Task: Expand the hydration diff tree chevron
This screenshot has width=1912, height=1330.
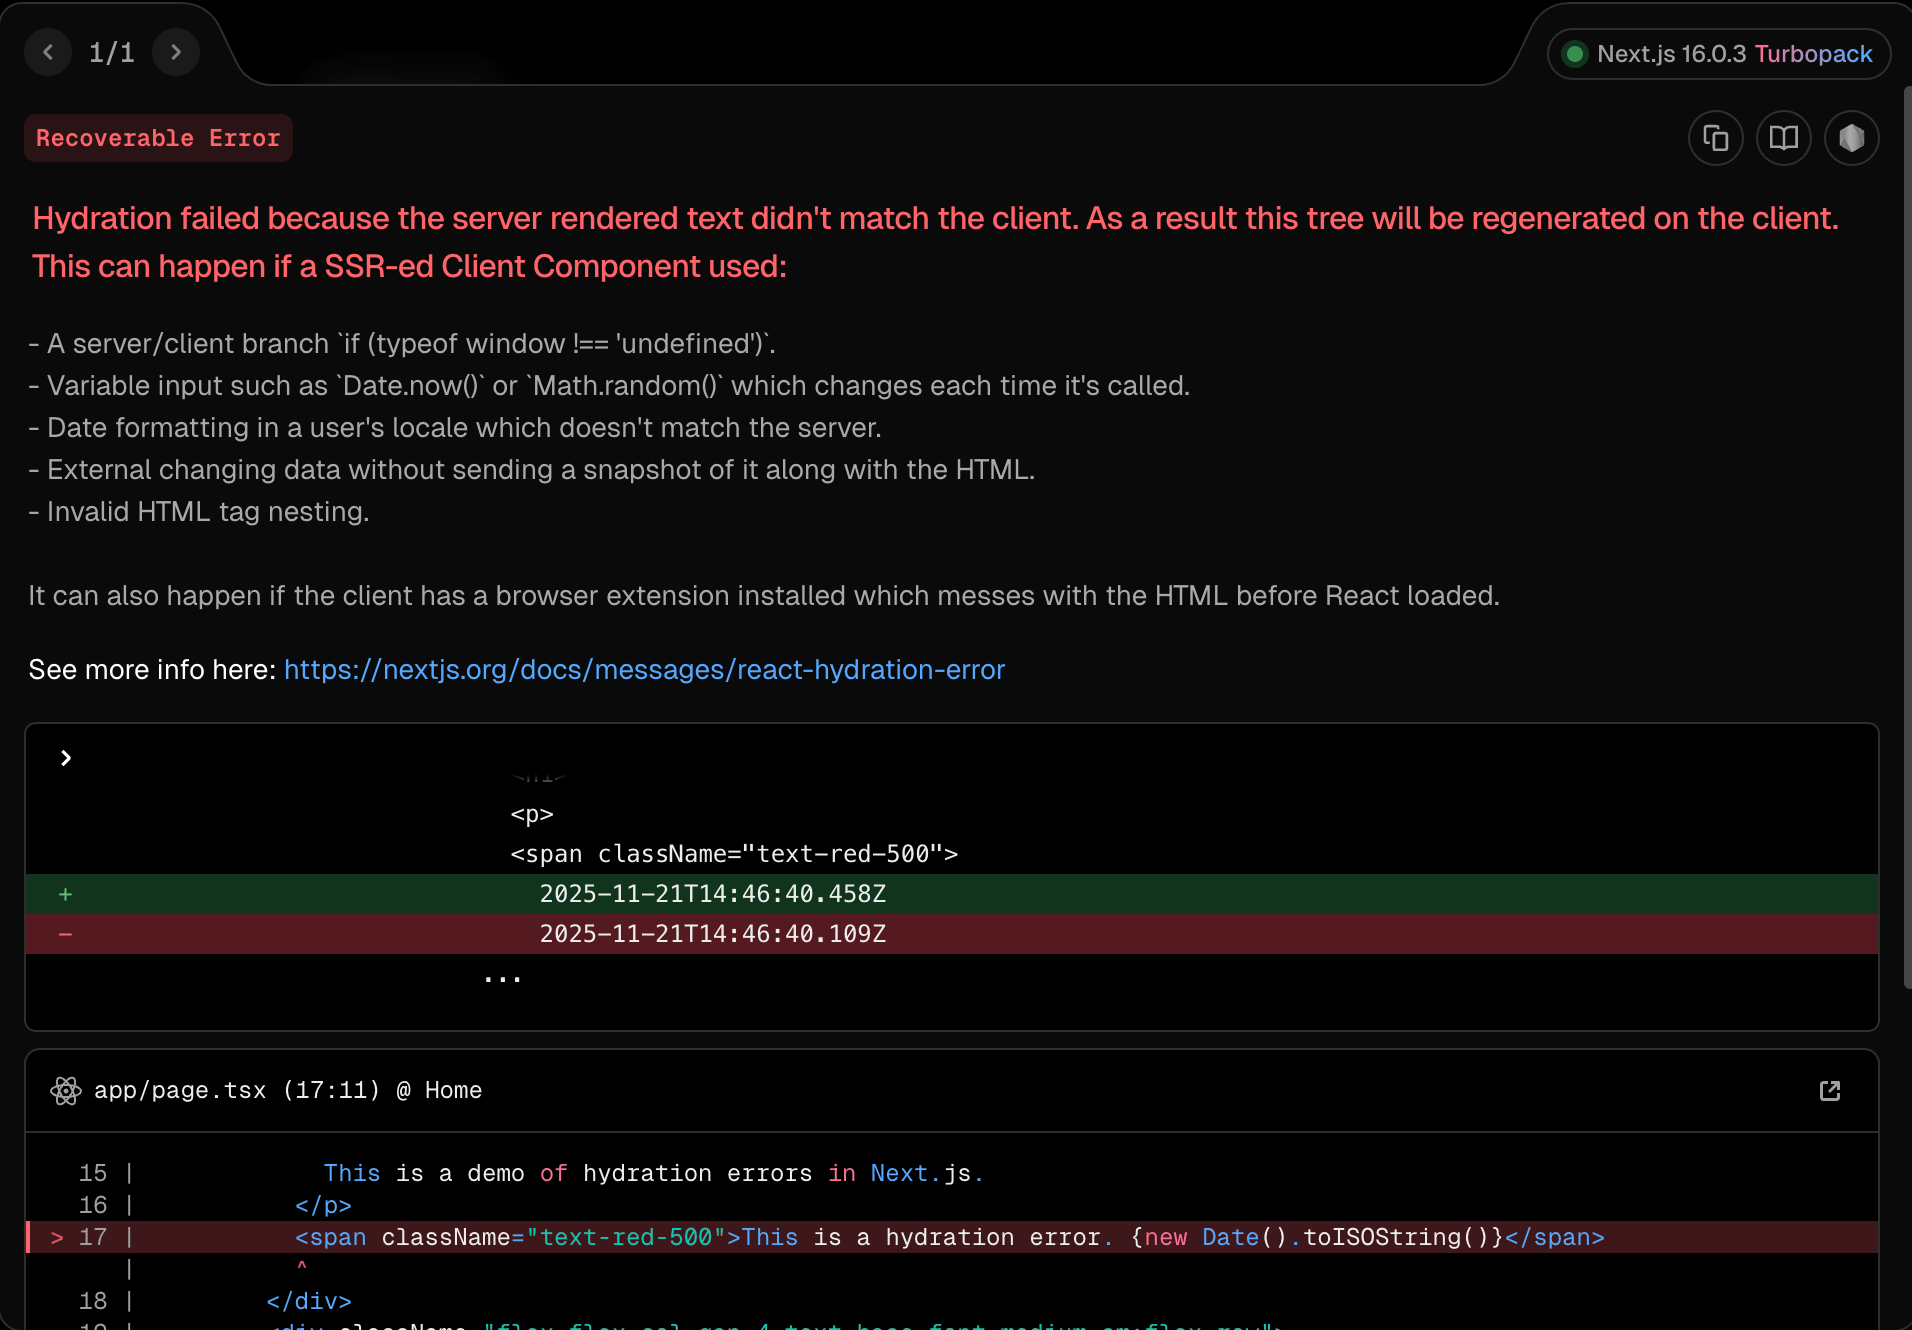Action: click(66, 758)
